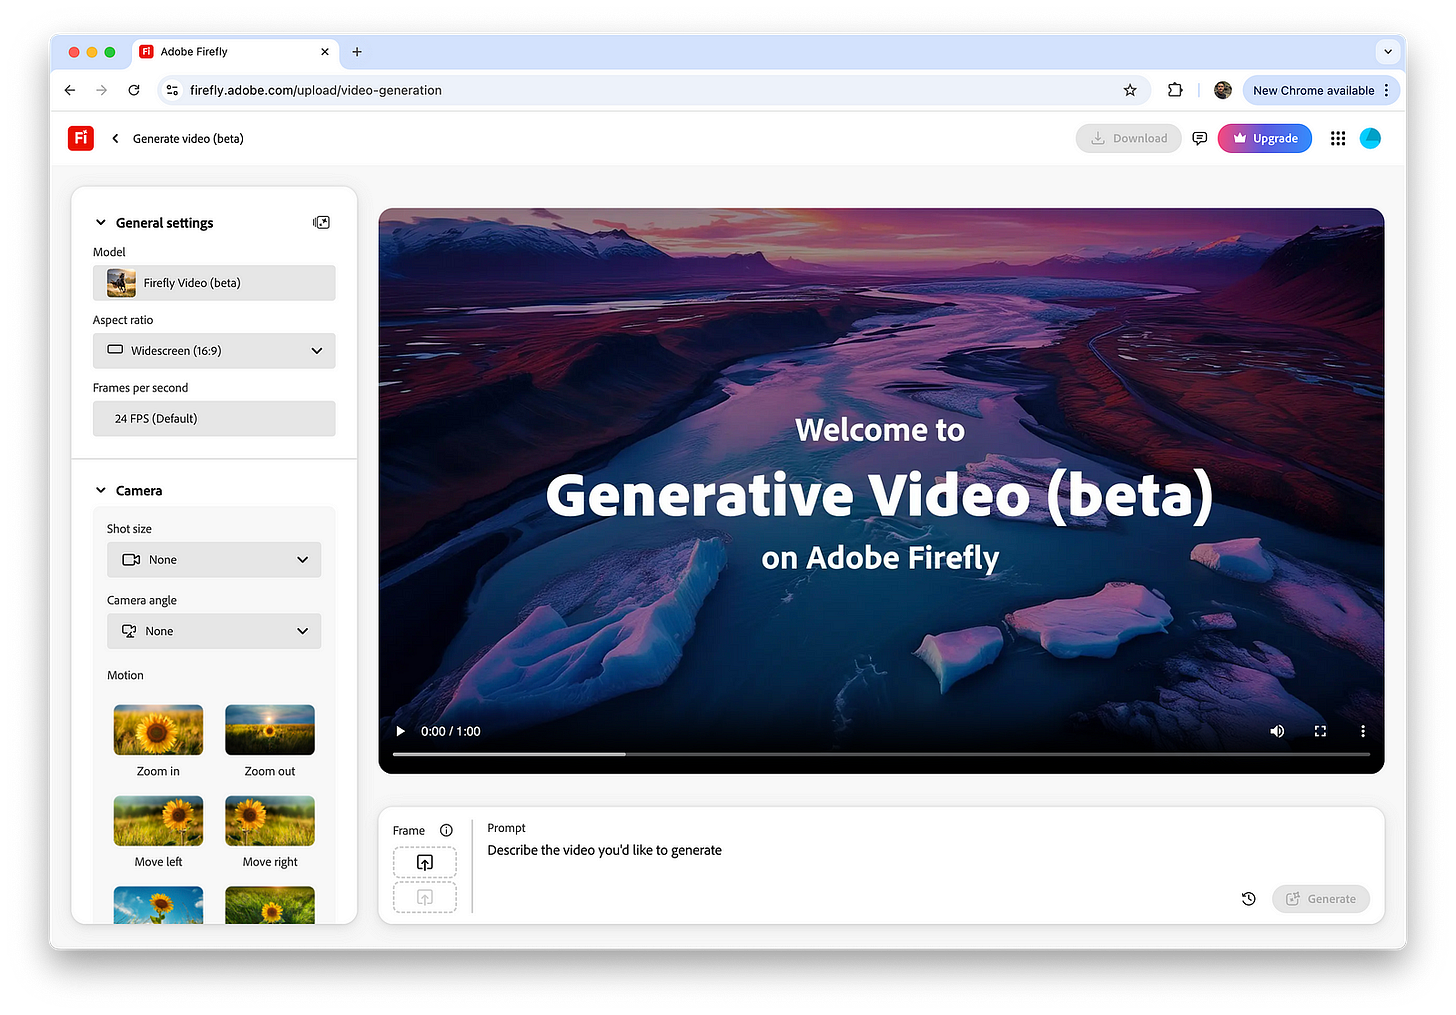Click the Chrome profile picture
The height and width of the screenshot is (1015, 1456).
tap(1222, 90)
